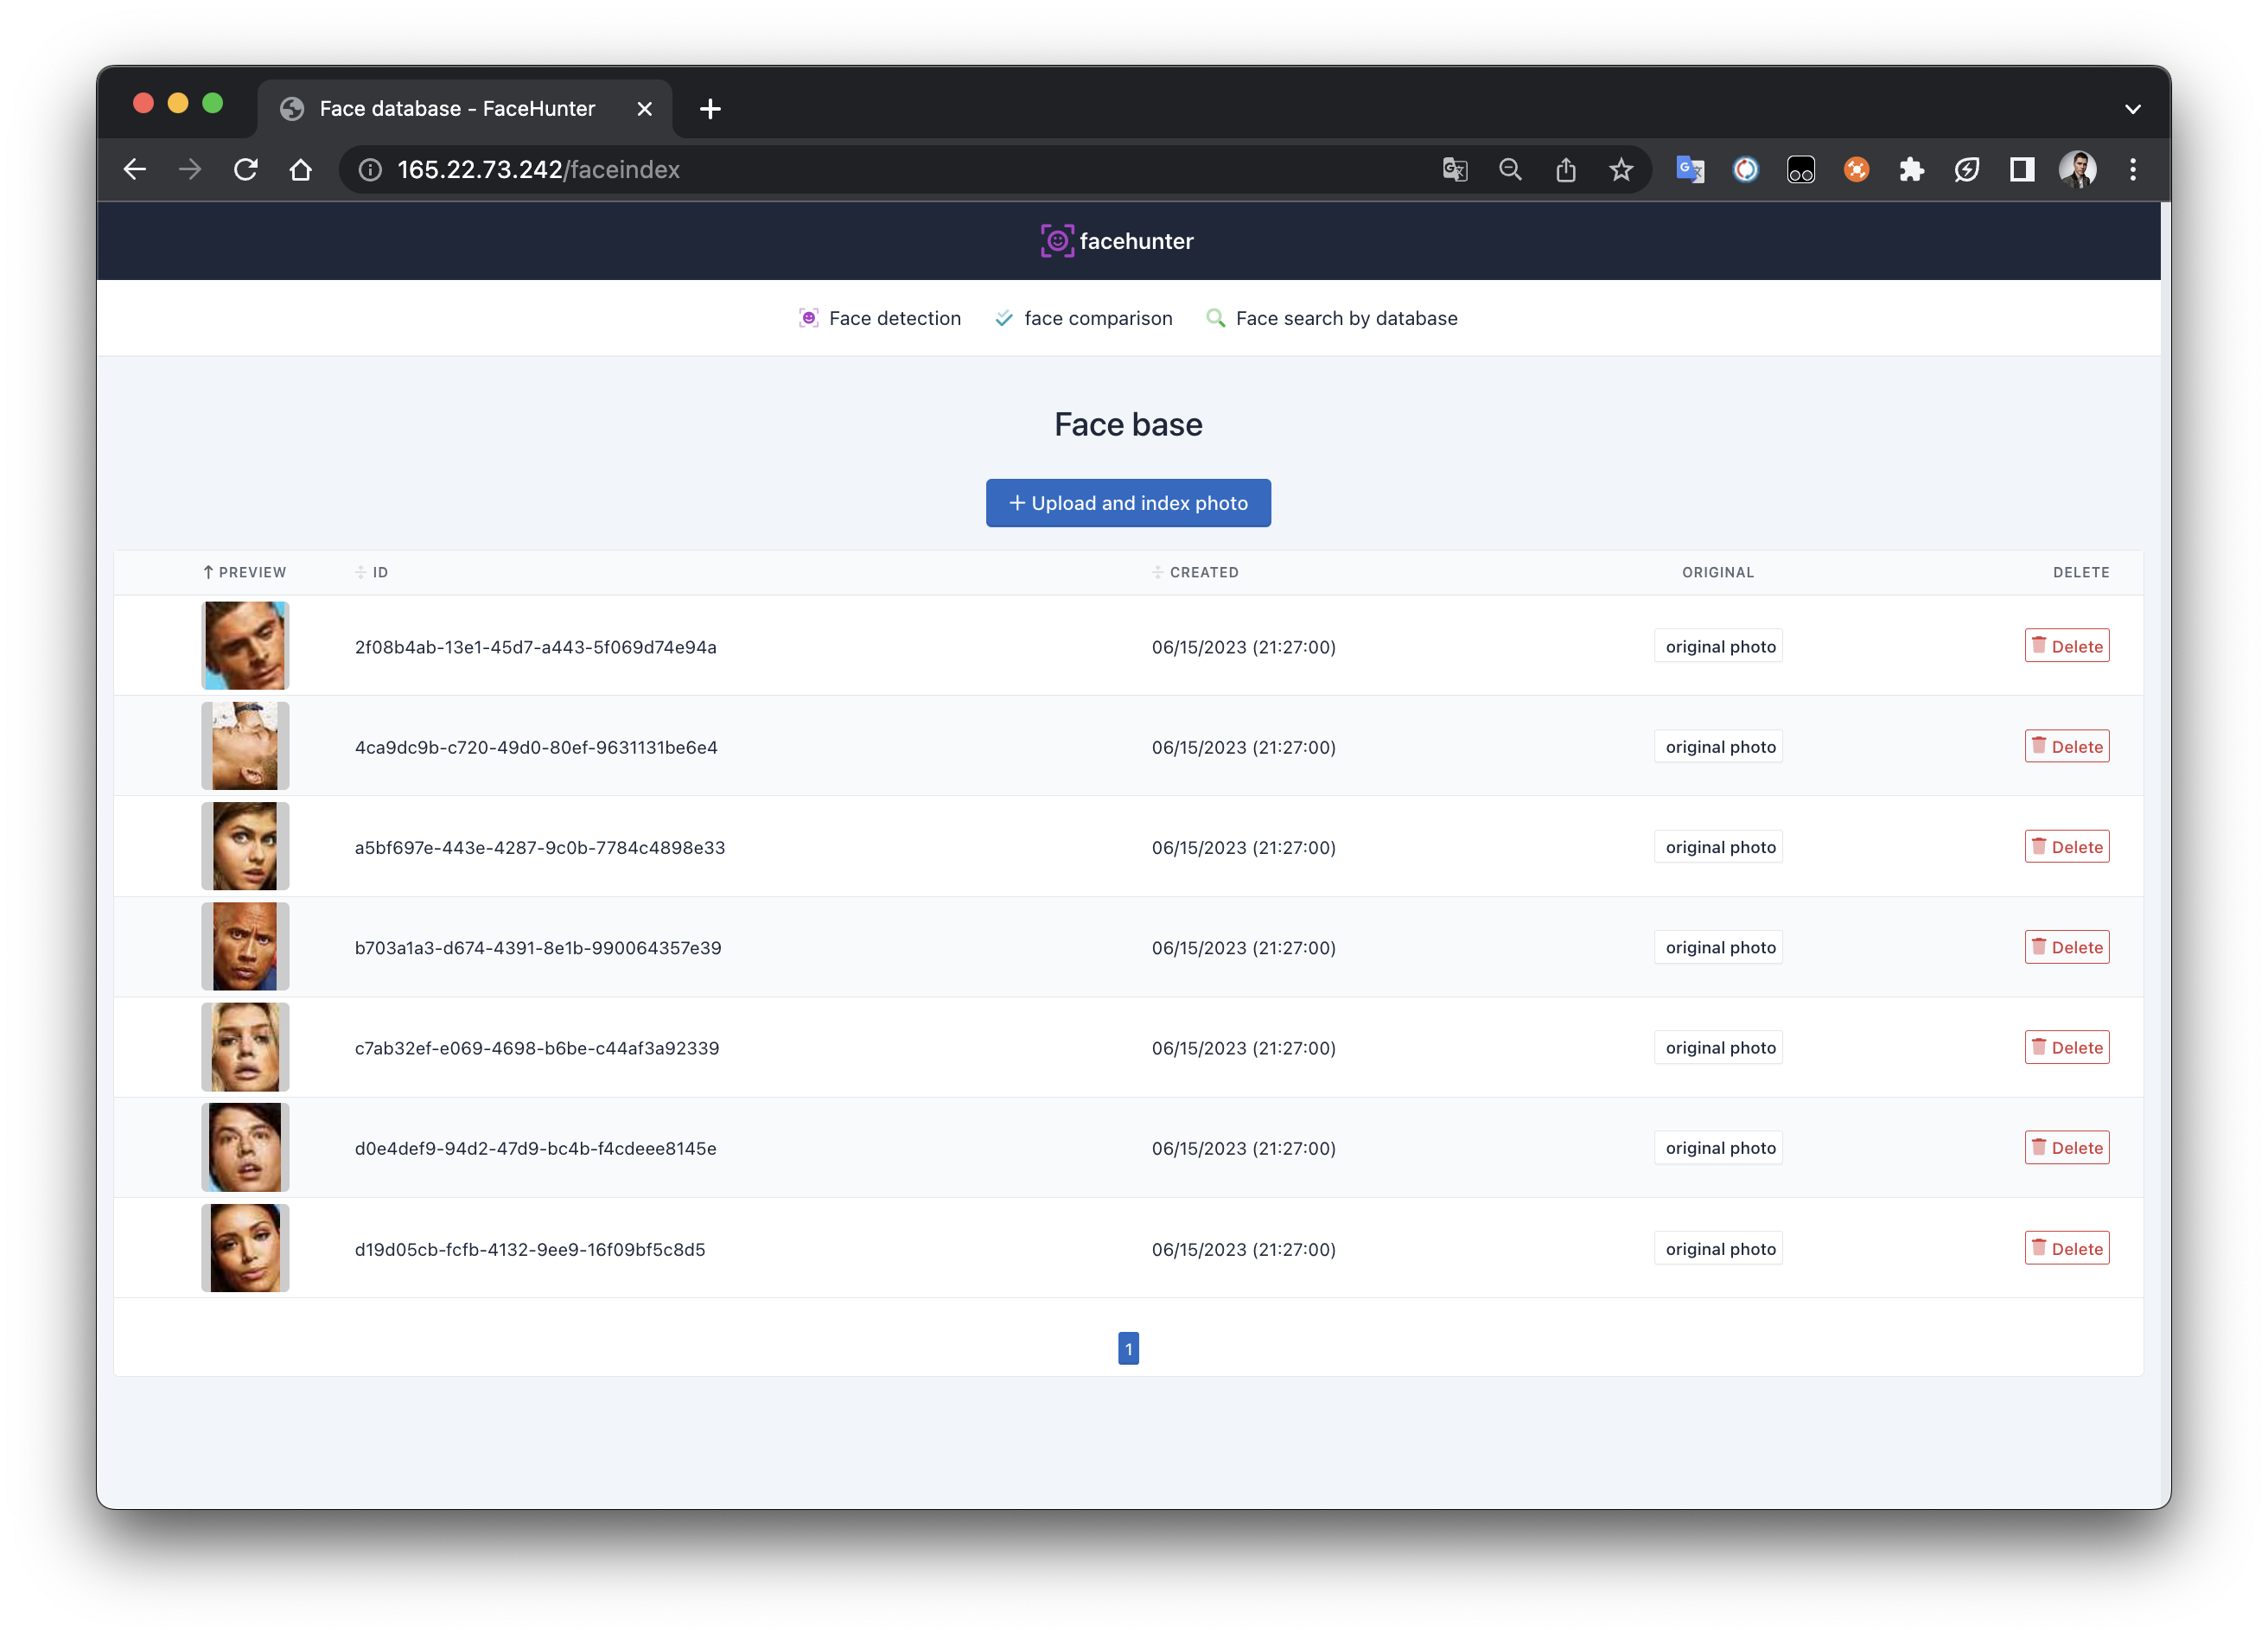The image size is (2268, 1637).
Task: View original photo for a5bf697e row
Action: 1719,847
